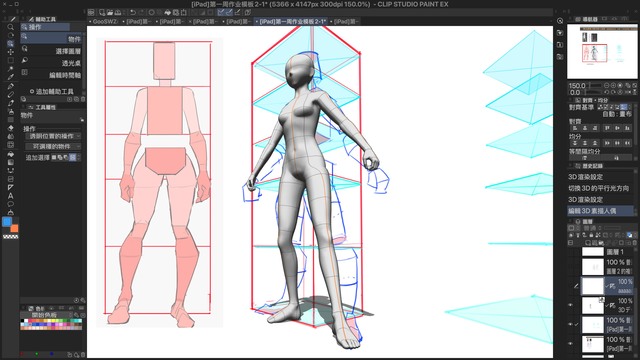Select the Eraser tool
640x360 pixels.
(x=11, y=128)
